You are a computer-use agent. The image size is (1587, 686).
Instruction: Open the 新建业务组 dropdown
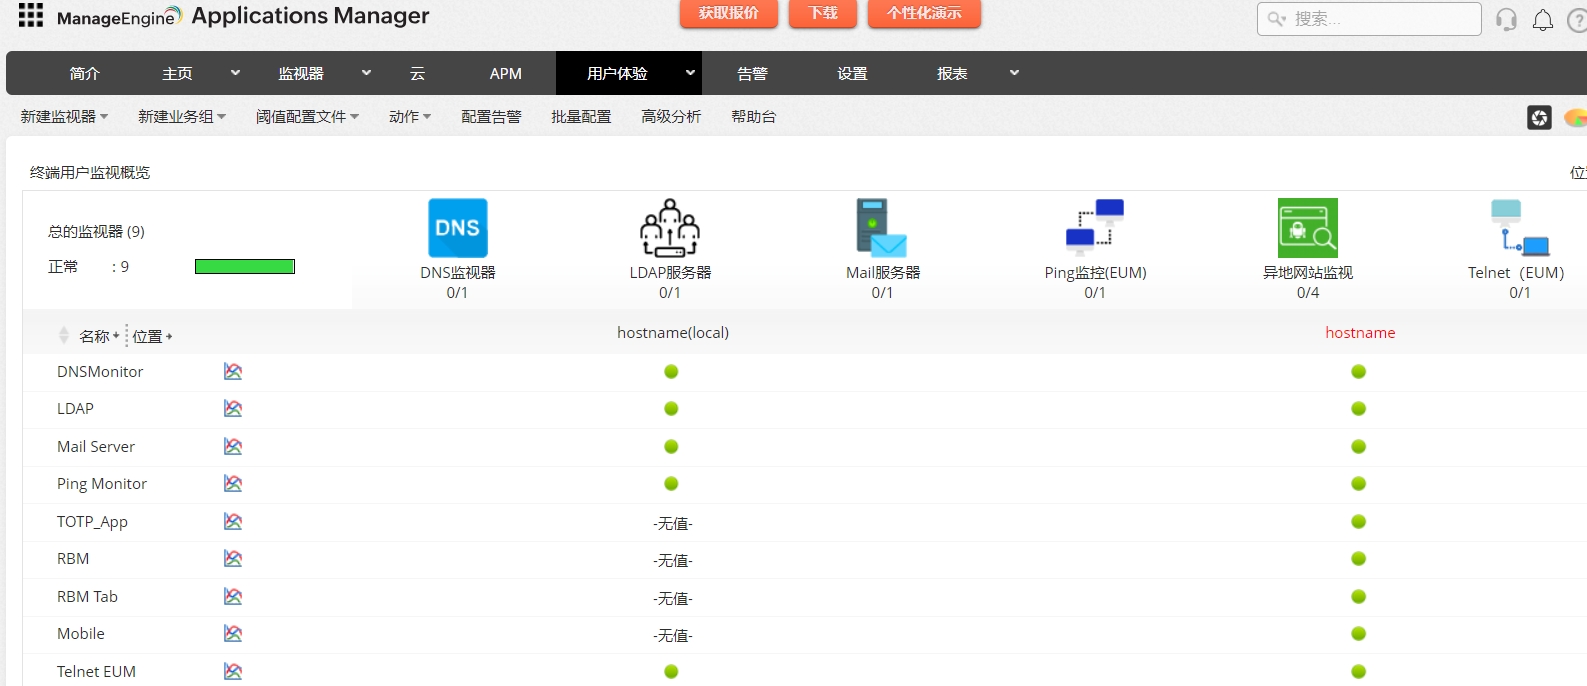click(182, 117)
